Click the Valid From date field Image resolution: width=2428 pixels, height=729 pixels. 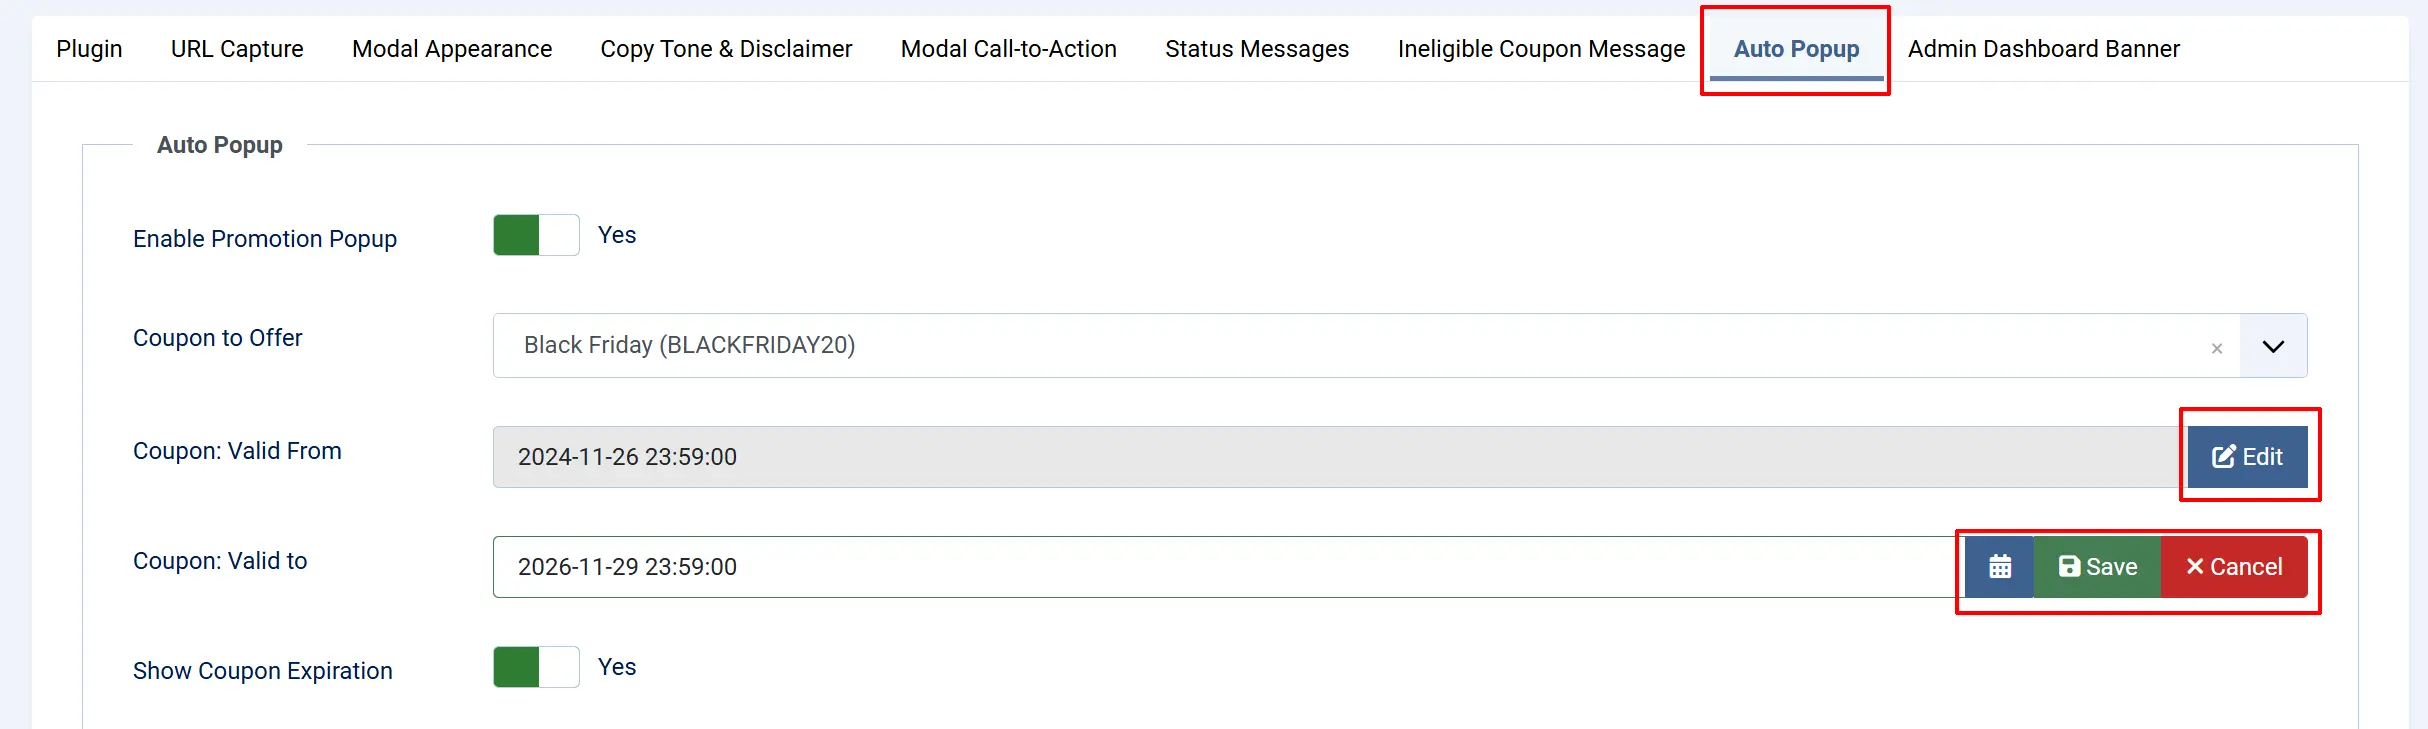[1340, 457]
